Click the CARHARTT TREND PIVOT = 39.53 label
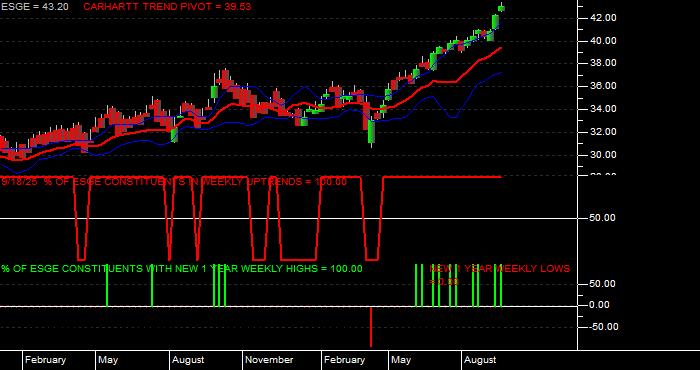Image resolution: width=700 pixels, height=370 pixels. [x=167, y=7]
